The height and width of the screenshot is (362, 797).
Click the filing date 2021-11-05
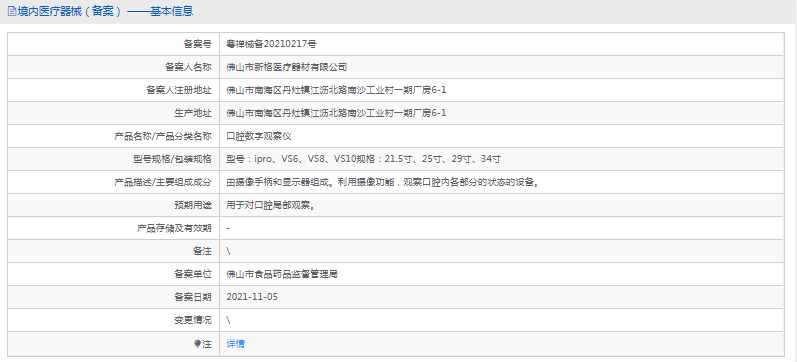252,297
